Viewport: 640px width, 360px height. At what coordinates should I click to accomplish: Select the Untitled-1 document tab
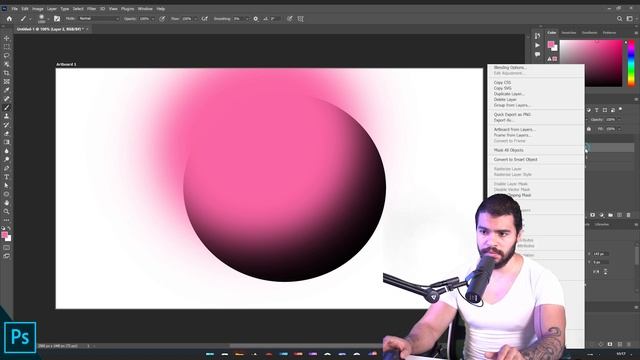51,29
